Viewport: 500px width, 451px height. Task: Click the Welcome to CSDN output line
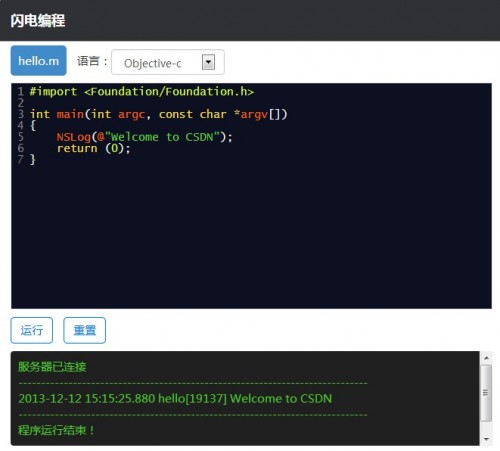click(175, 398)
